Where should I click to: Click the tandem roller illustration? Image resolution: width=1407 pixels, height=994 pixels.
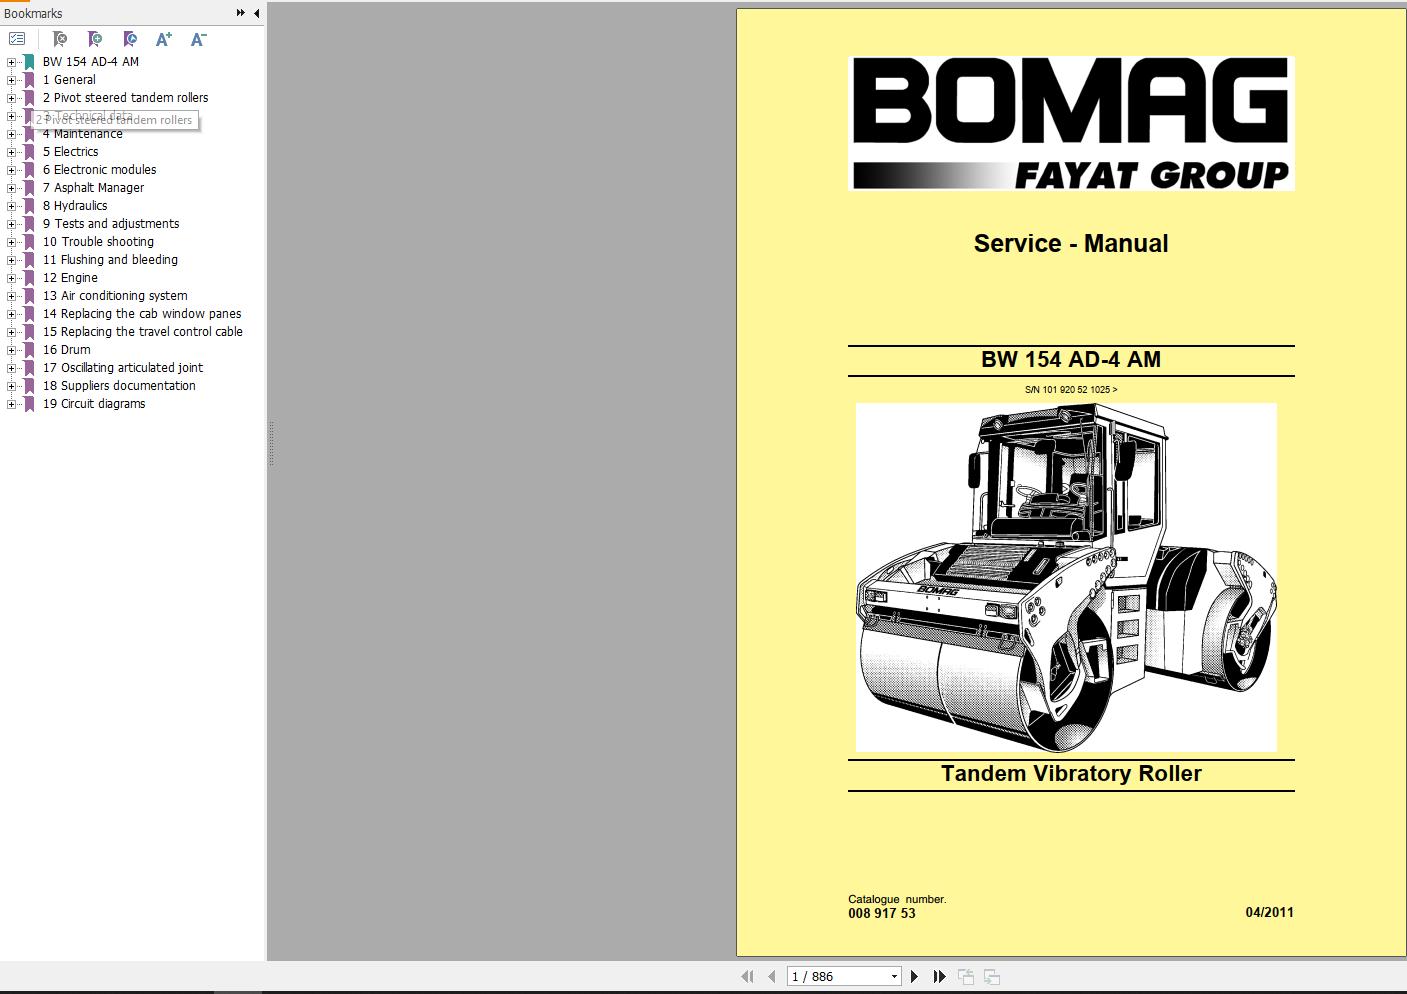1066,577
